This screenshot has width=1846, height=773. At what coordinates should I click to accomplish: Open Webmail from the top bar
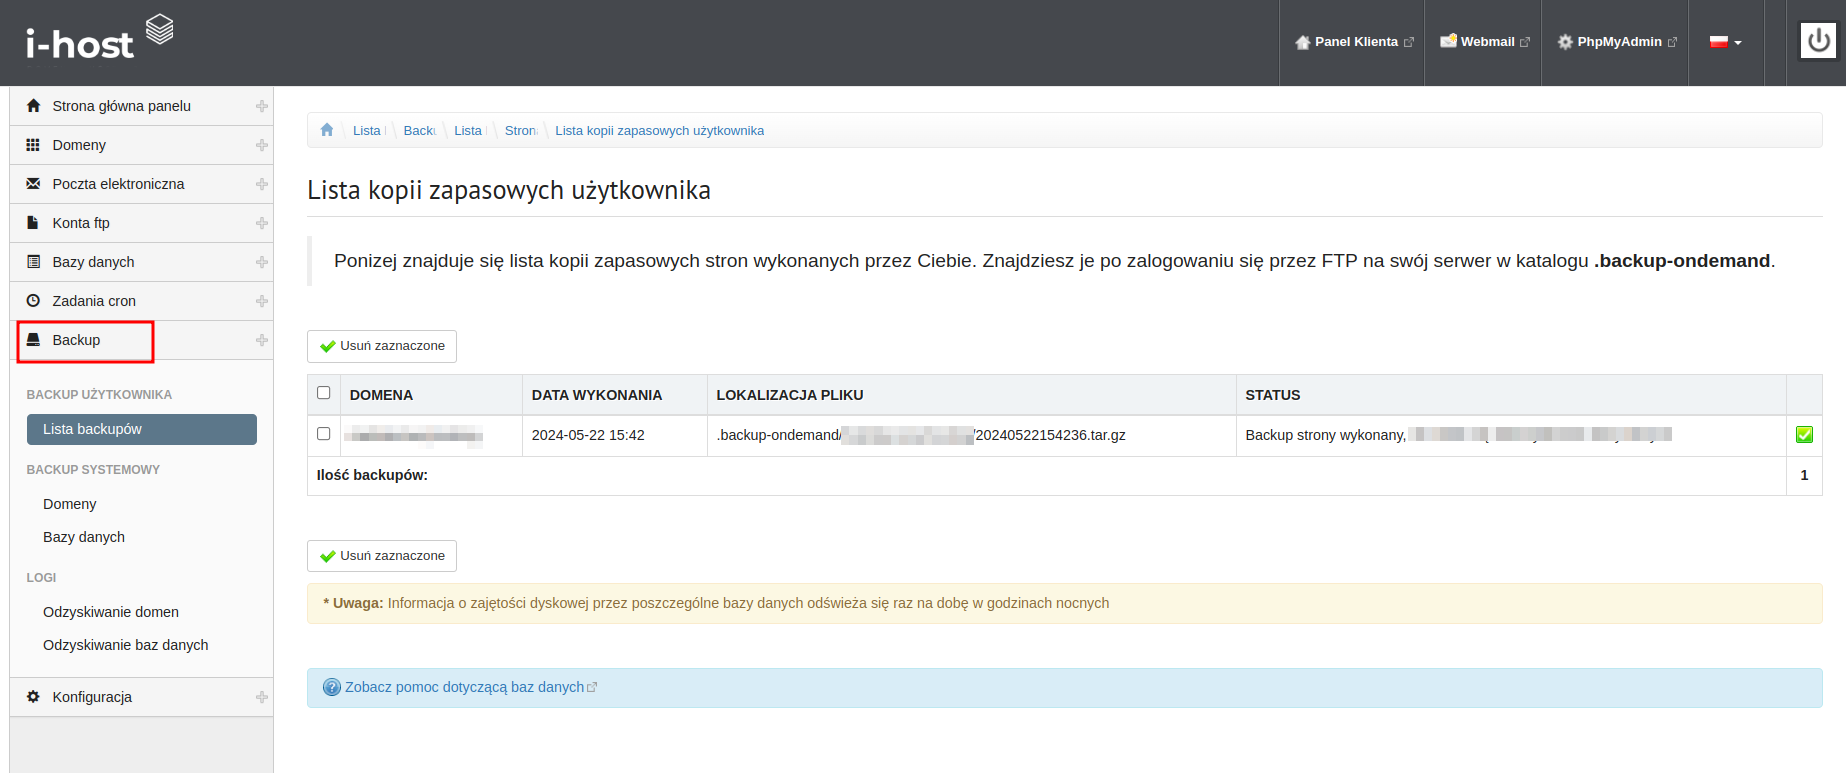(1485, 42)
